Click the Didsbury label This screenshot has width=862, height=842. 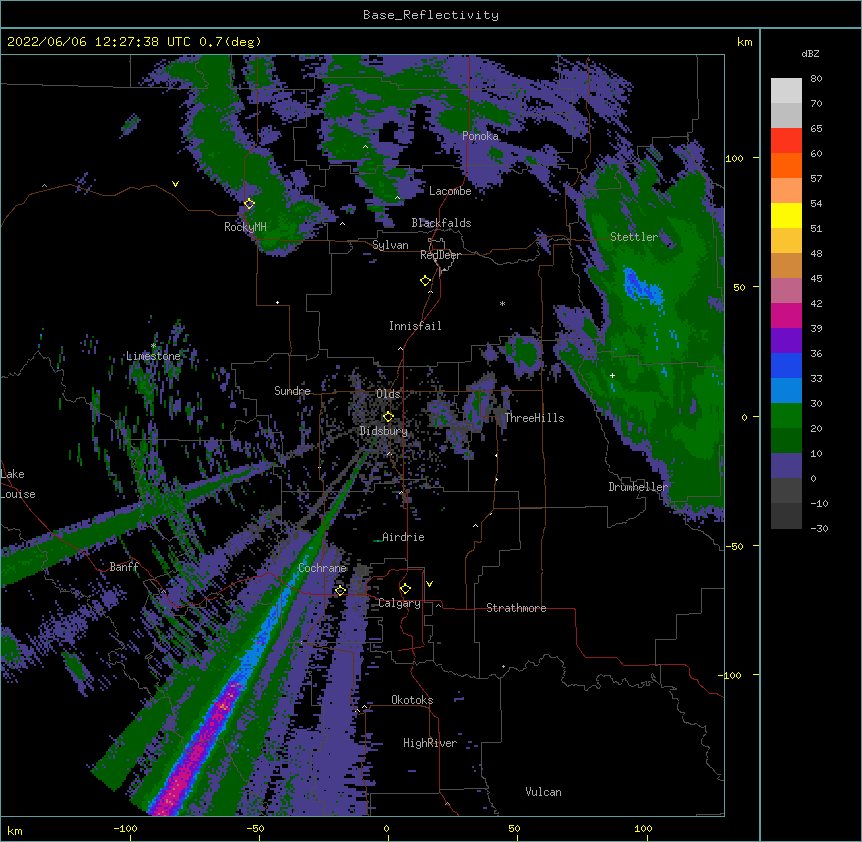(x=384, y=431)
